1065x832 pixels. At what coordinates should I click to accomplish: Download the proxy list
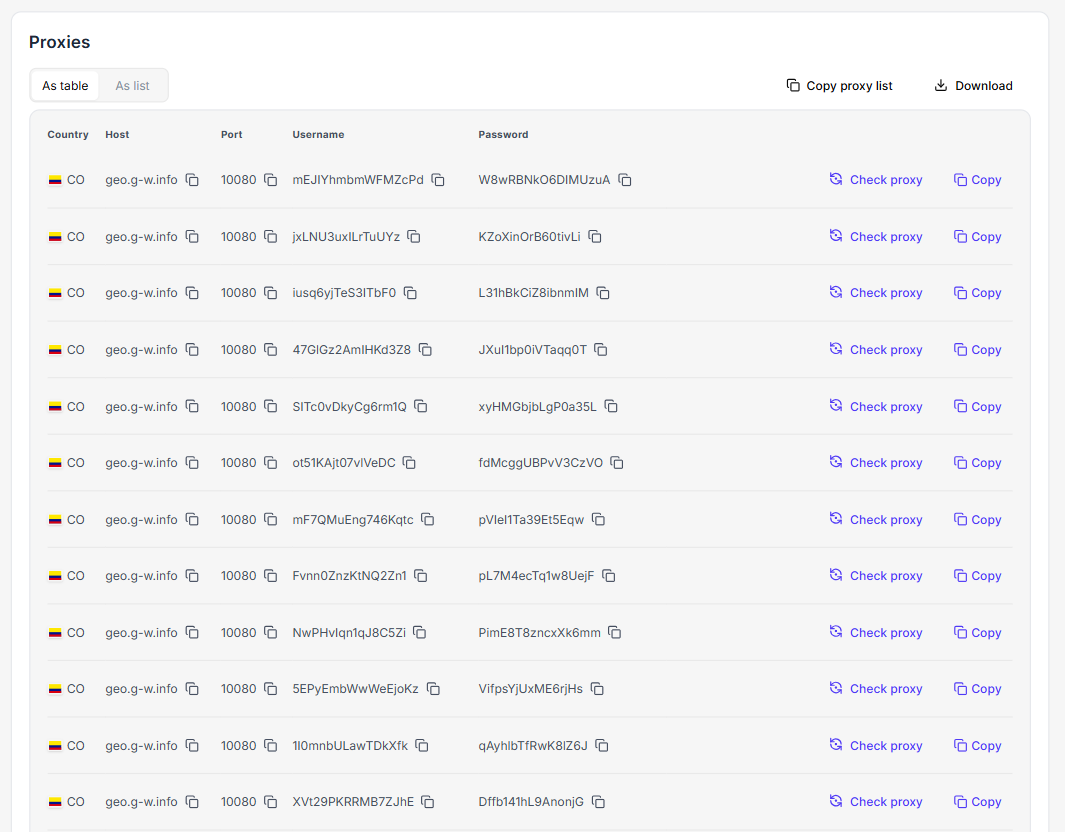click(973, 86)
